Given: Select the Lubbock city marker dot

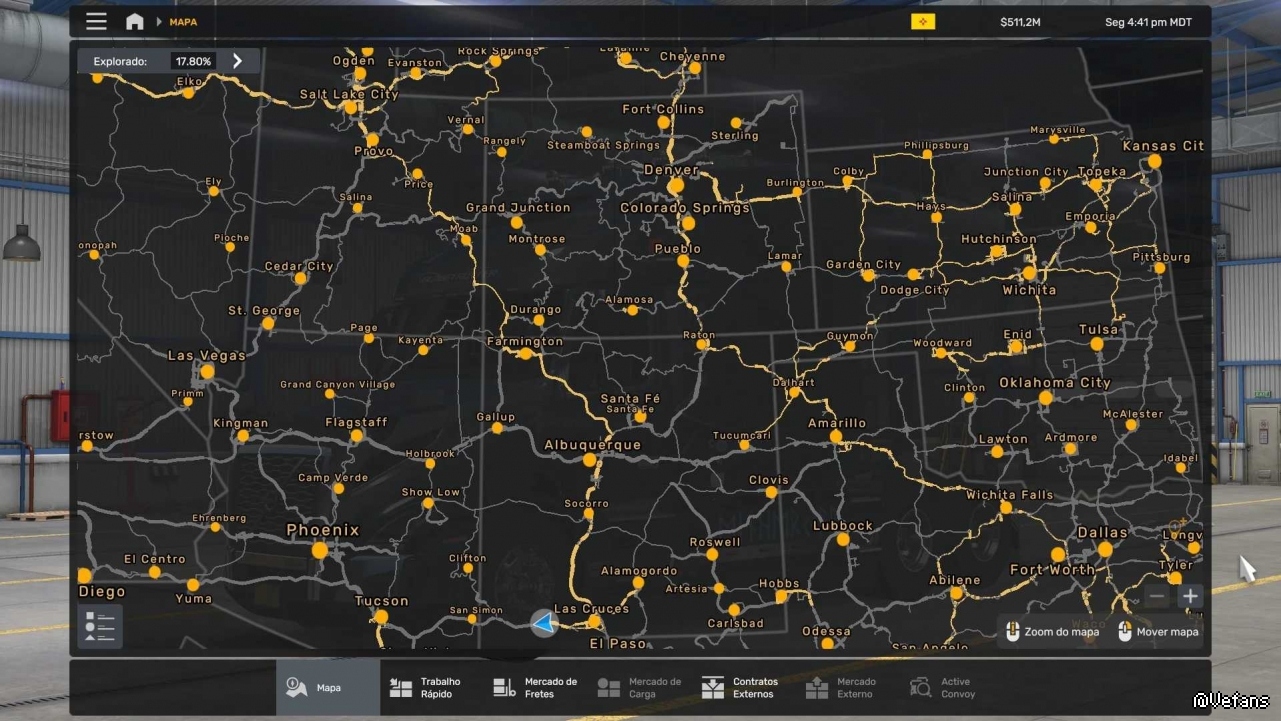Looking at the screenshot, I should click(843, 540).
